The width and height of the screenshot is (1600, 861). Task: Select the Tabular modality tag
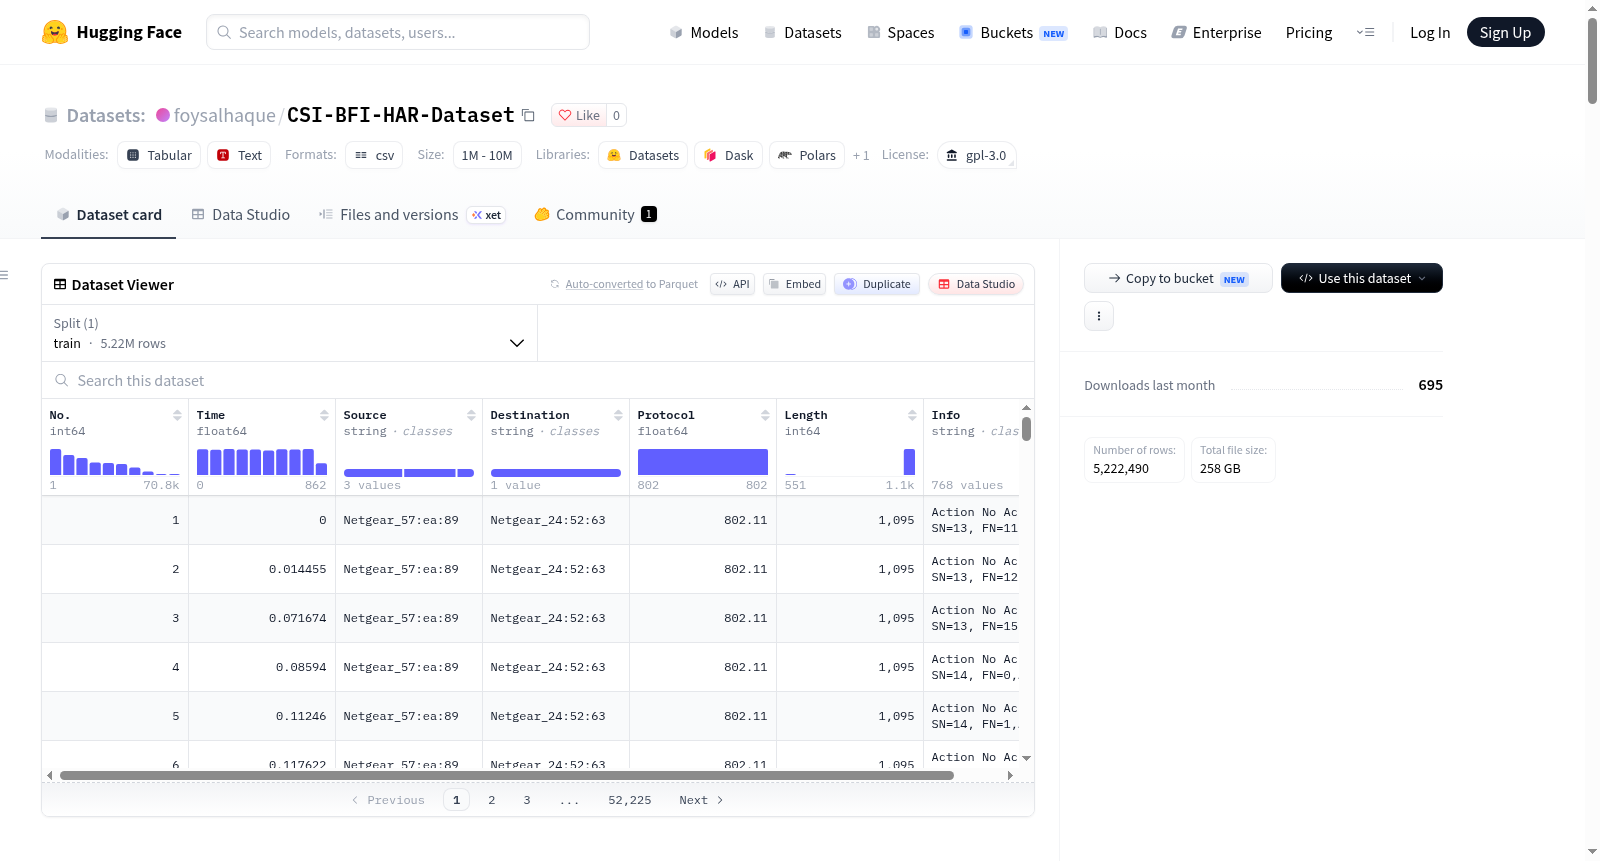159,155
